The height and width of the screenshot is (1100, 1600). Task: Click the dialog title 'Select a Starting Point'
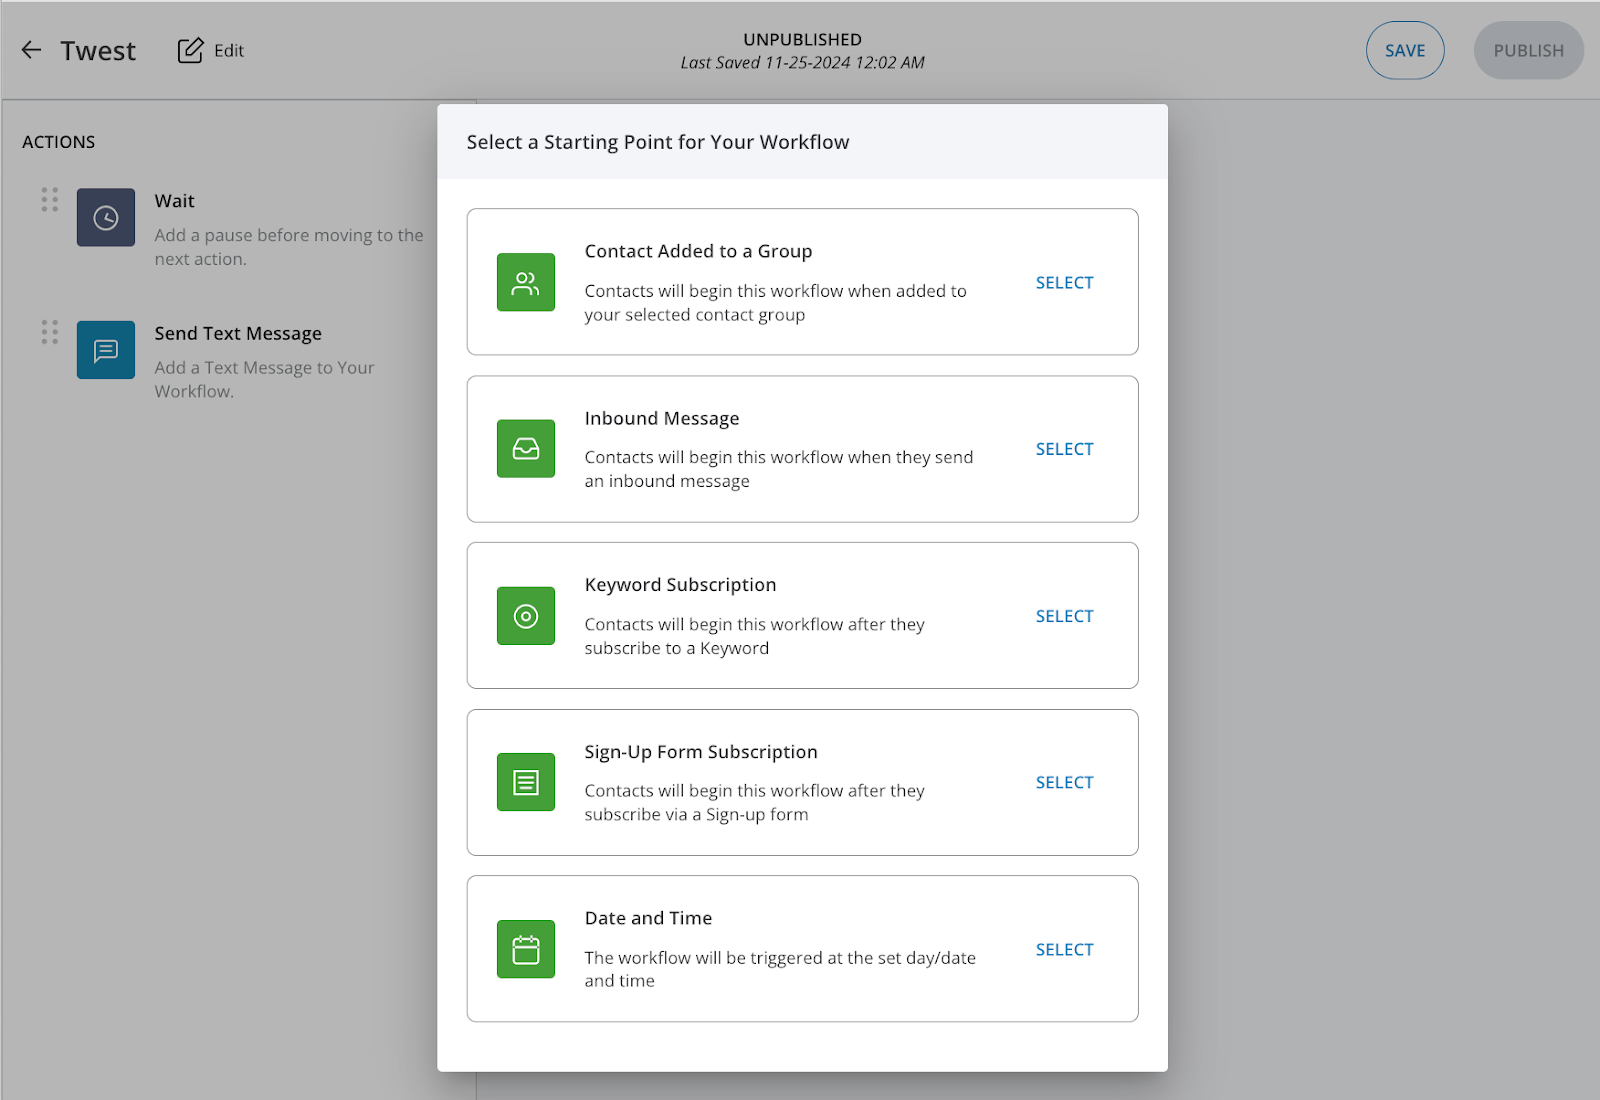click(x=658, y=142)
